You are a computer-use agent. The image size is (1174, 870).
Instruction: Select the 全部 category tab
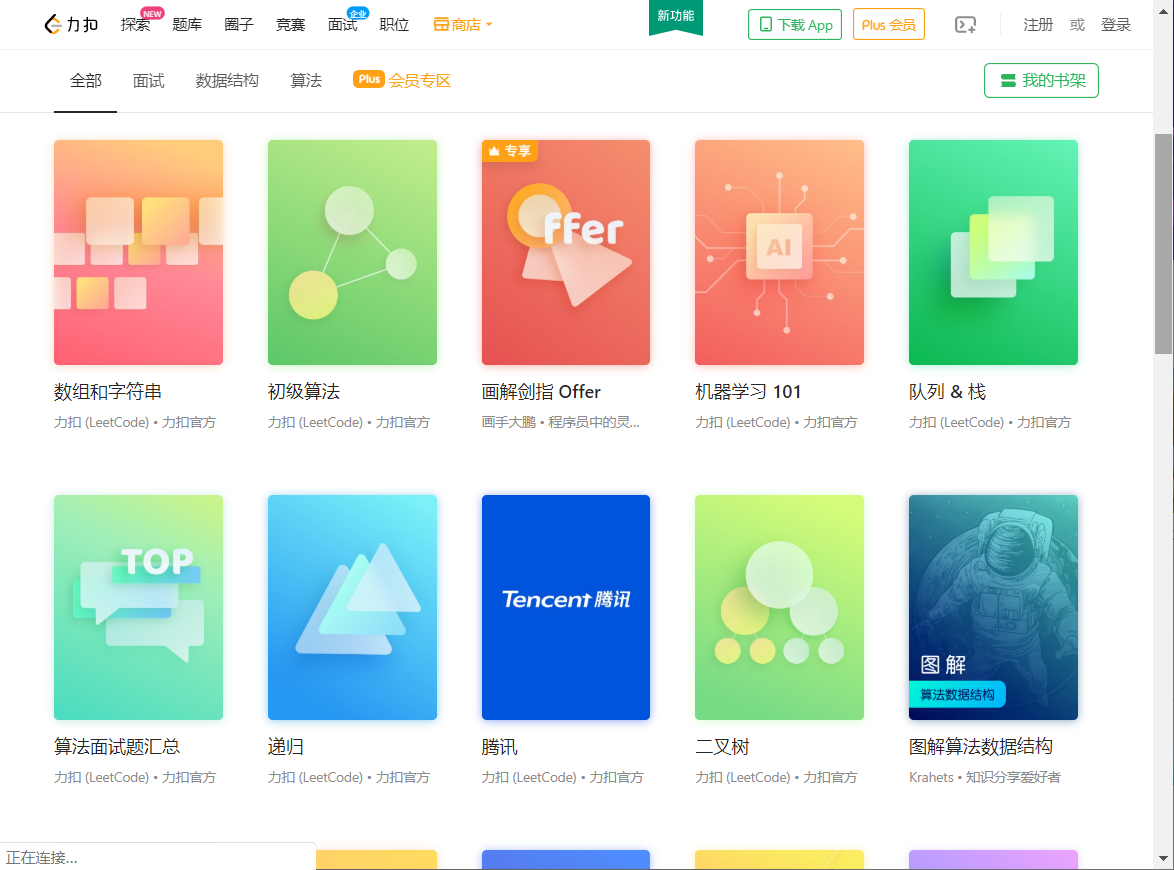(85, 81)
